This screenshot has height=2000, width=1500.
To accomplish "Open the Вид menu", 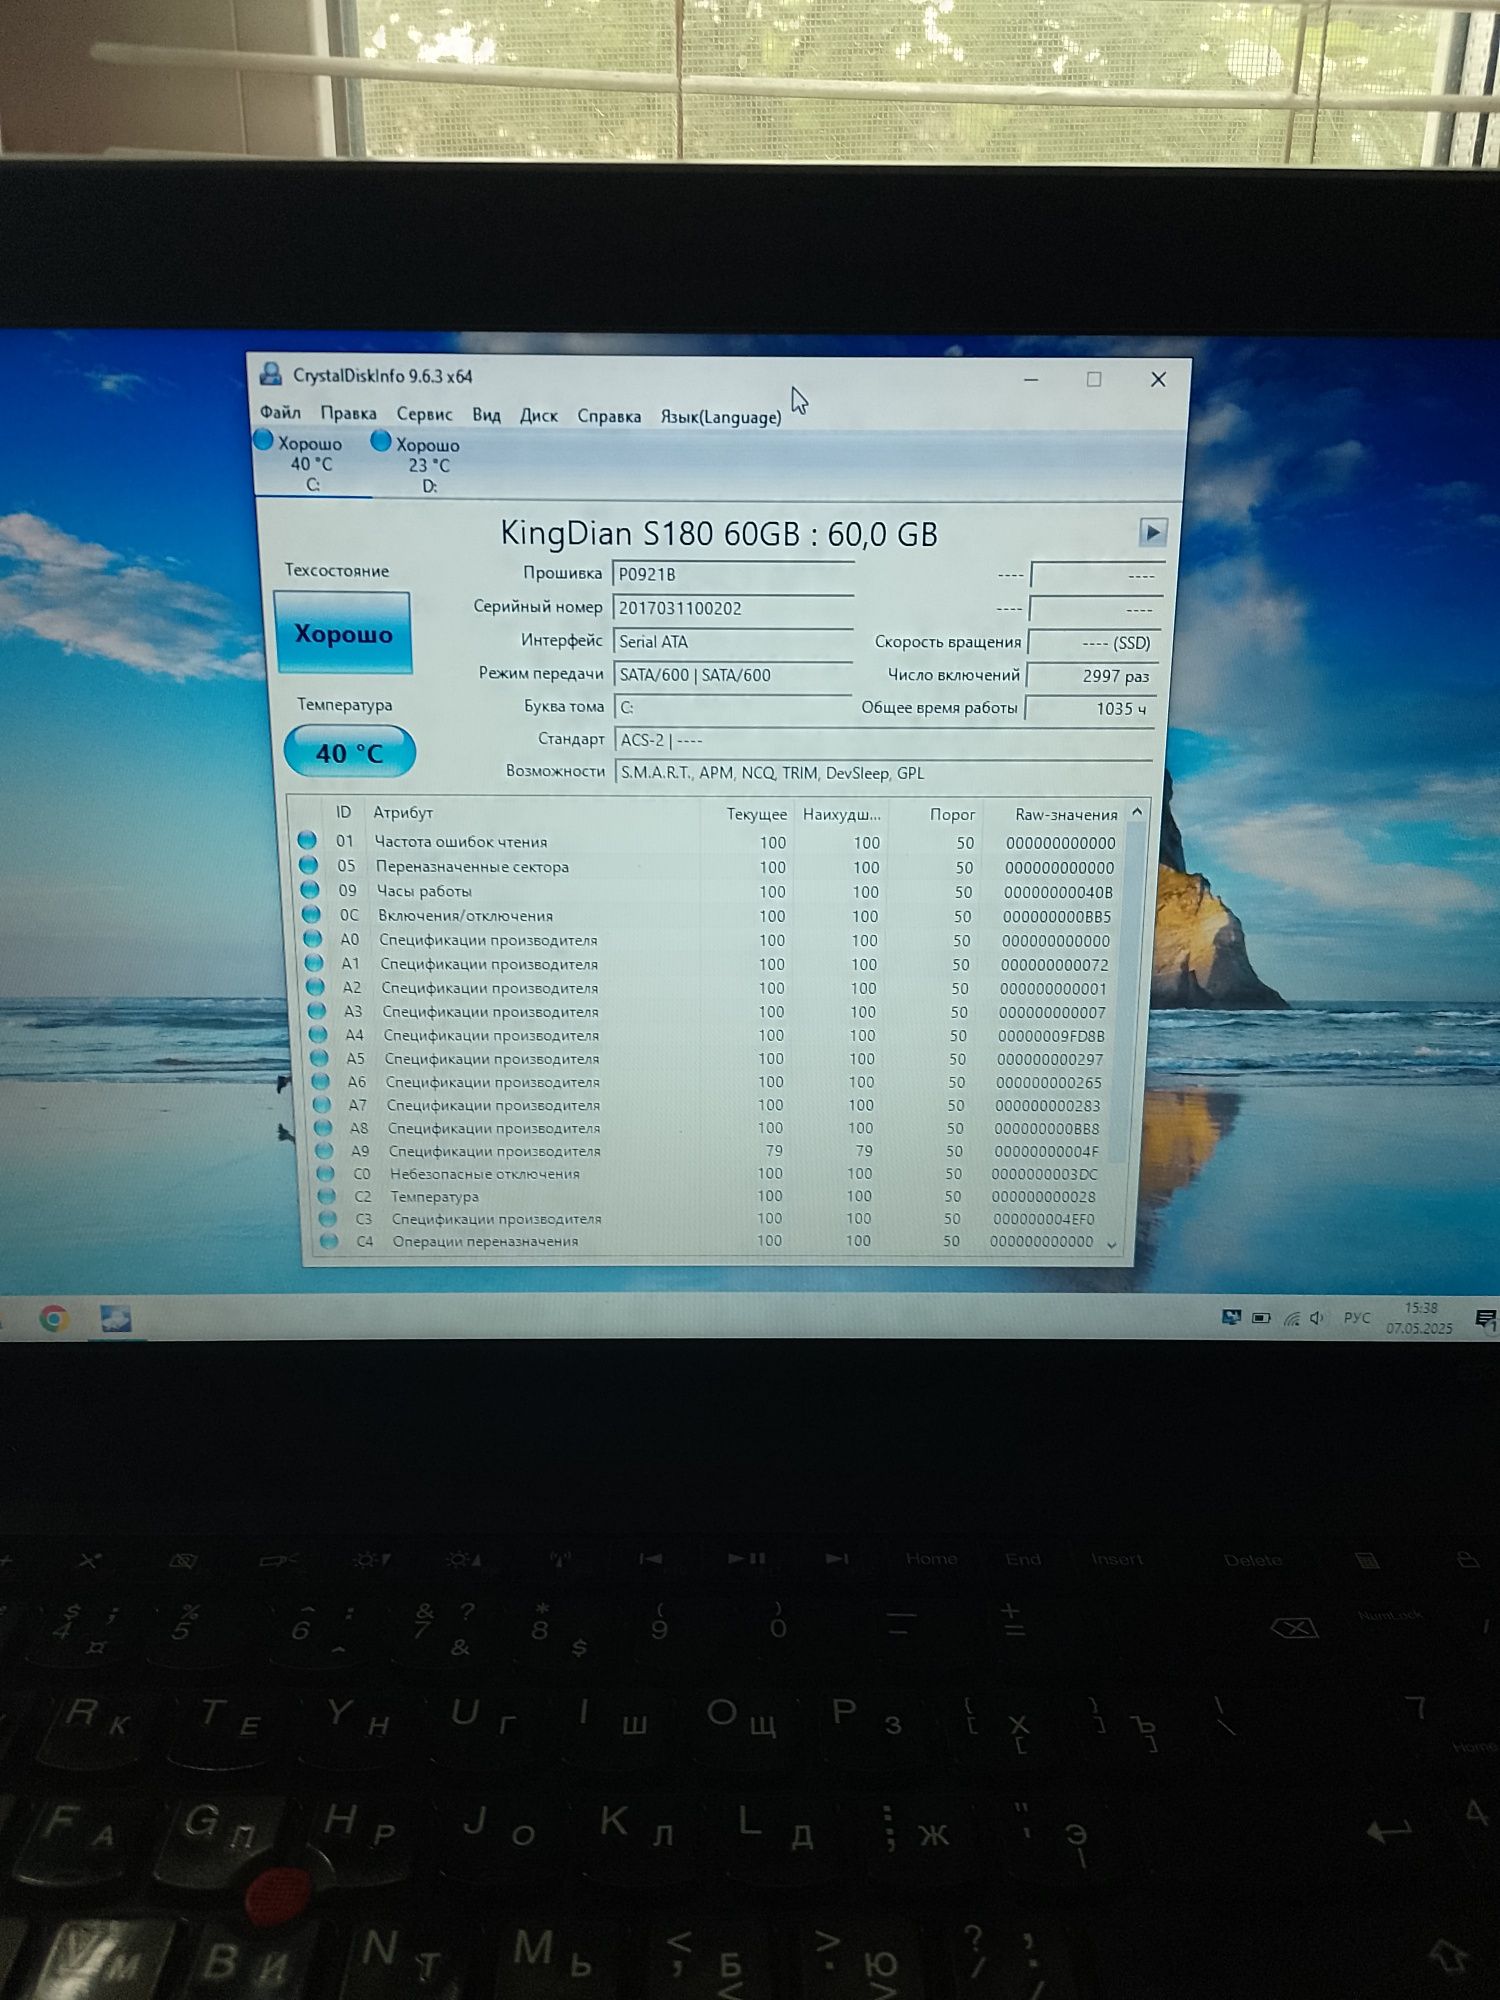I will [x=486, y=415].
